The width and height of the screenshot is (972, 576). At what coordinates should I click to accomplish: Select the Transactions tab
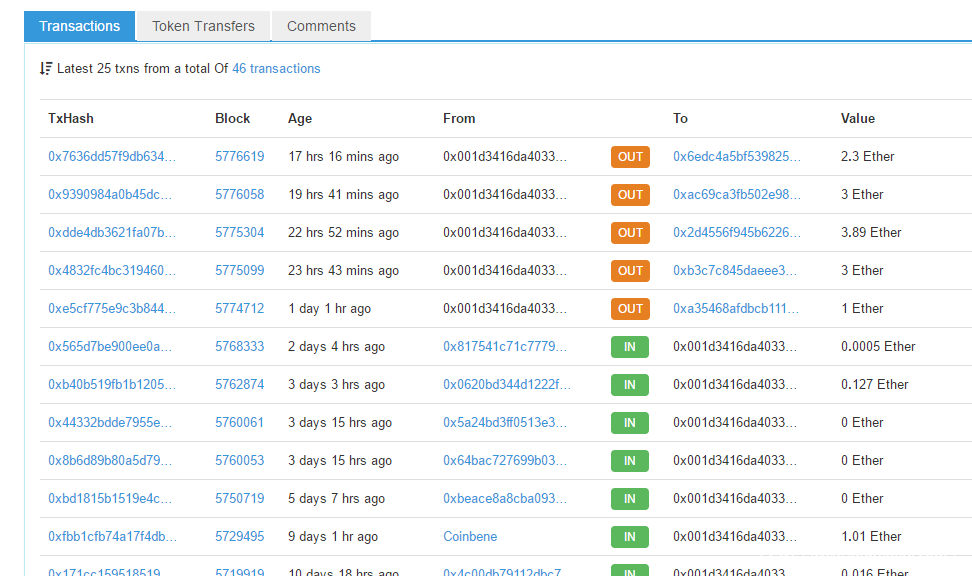tap(80, 26)
